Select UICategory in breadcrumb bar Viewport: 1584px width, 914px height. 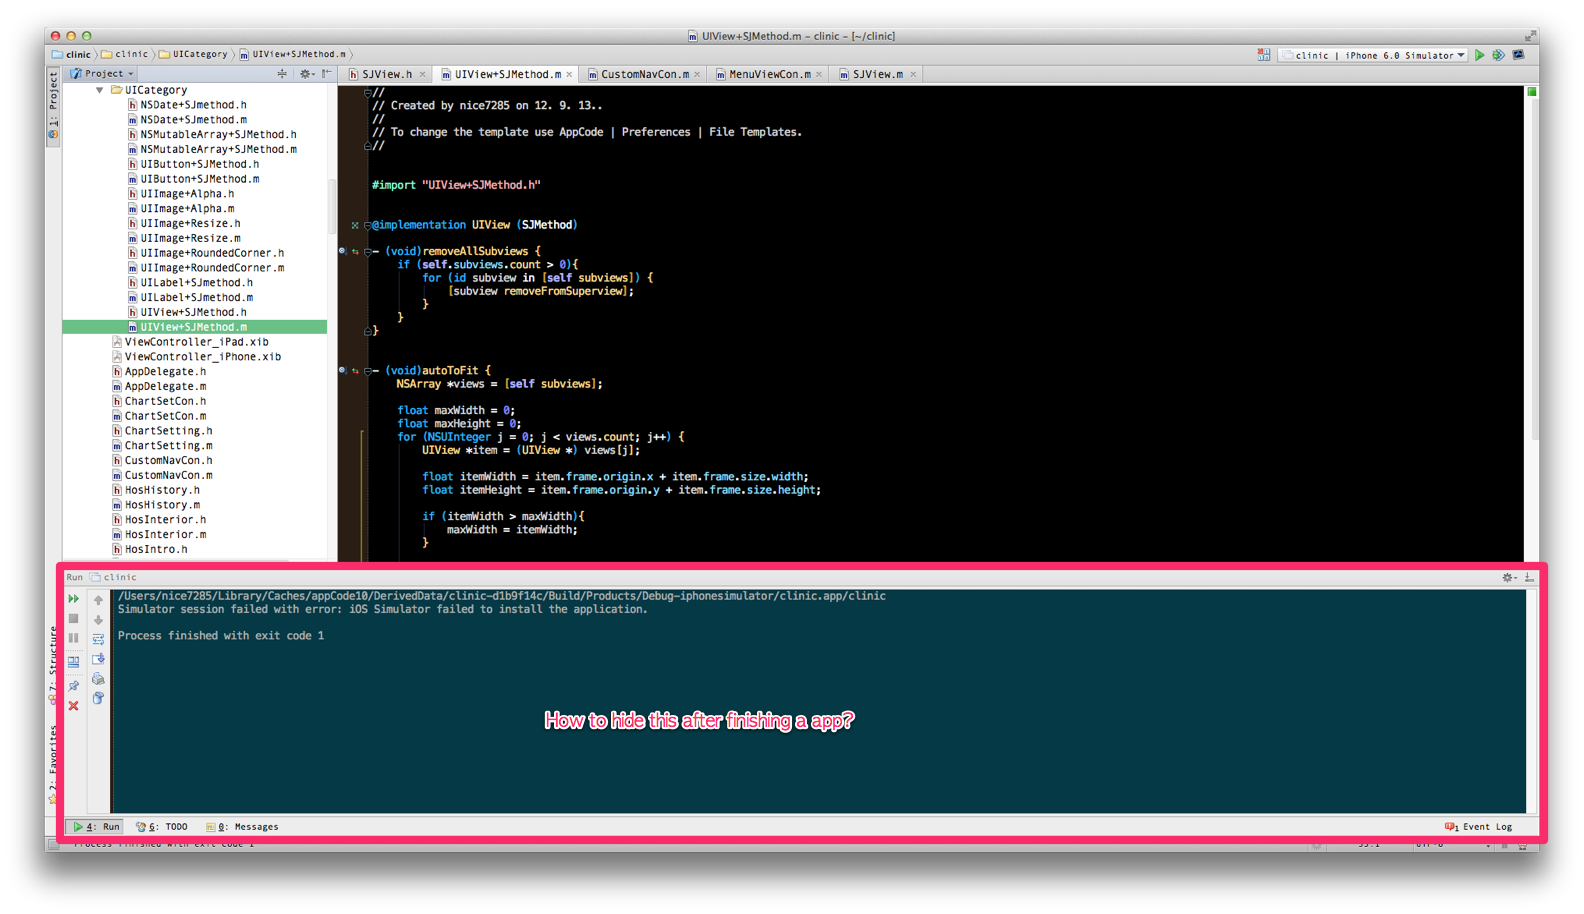(x=194, y=55)
